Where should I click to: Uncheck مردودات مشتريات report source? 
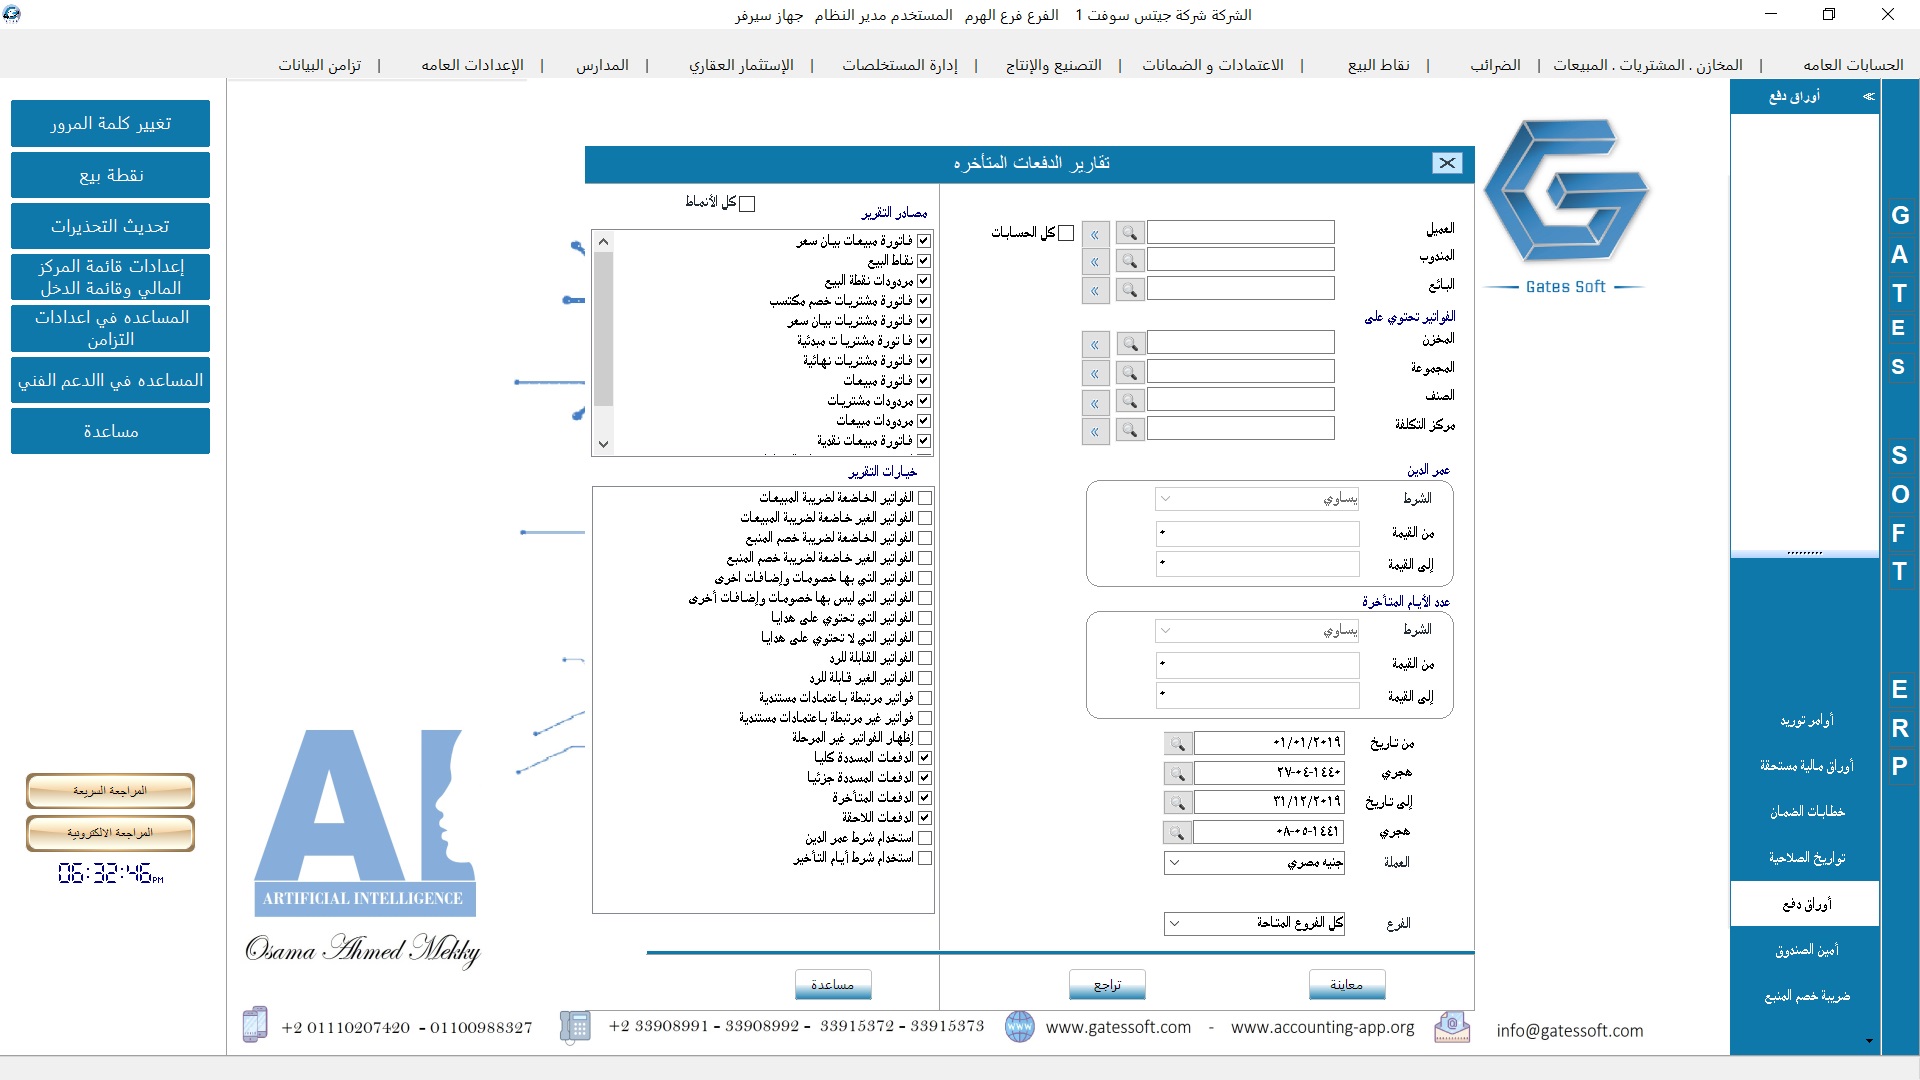924,400
